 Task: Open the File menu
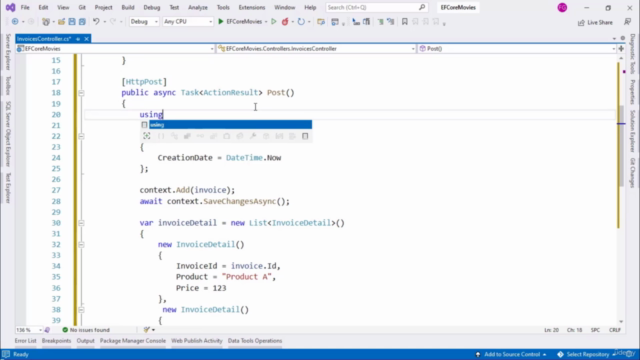coord(25,7)
